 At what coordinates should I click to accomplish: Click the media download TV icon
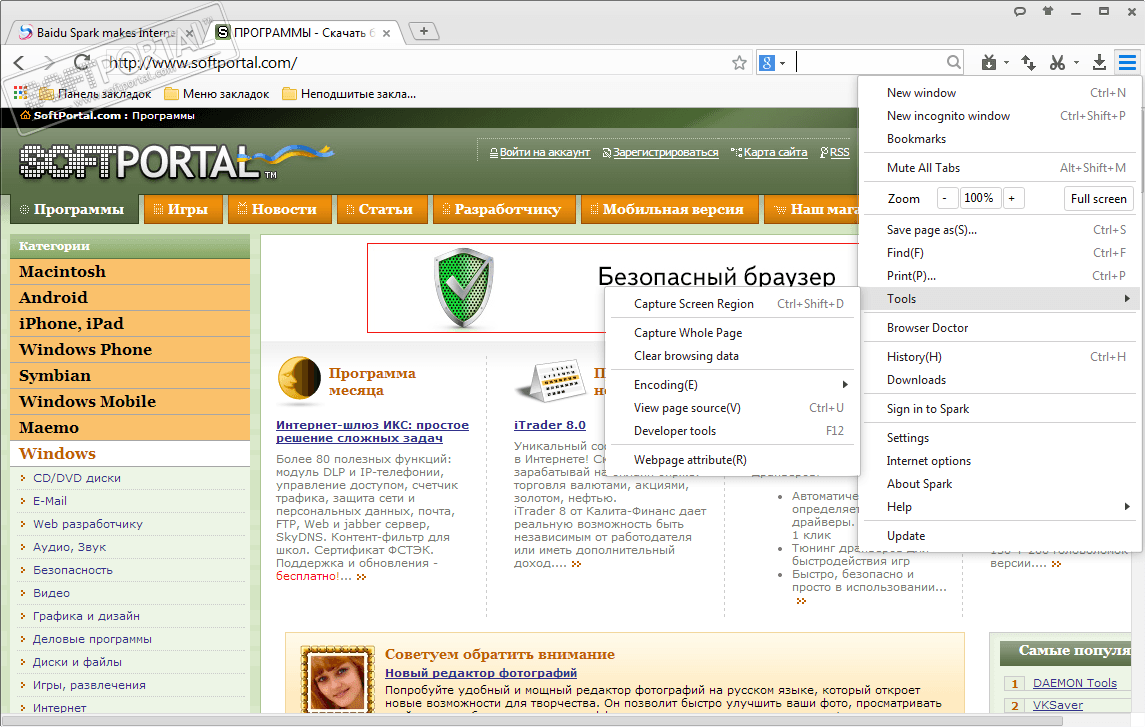(x=989, y=63)
